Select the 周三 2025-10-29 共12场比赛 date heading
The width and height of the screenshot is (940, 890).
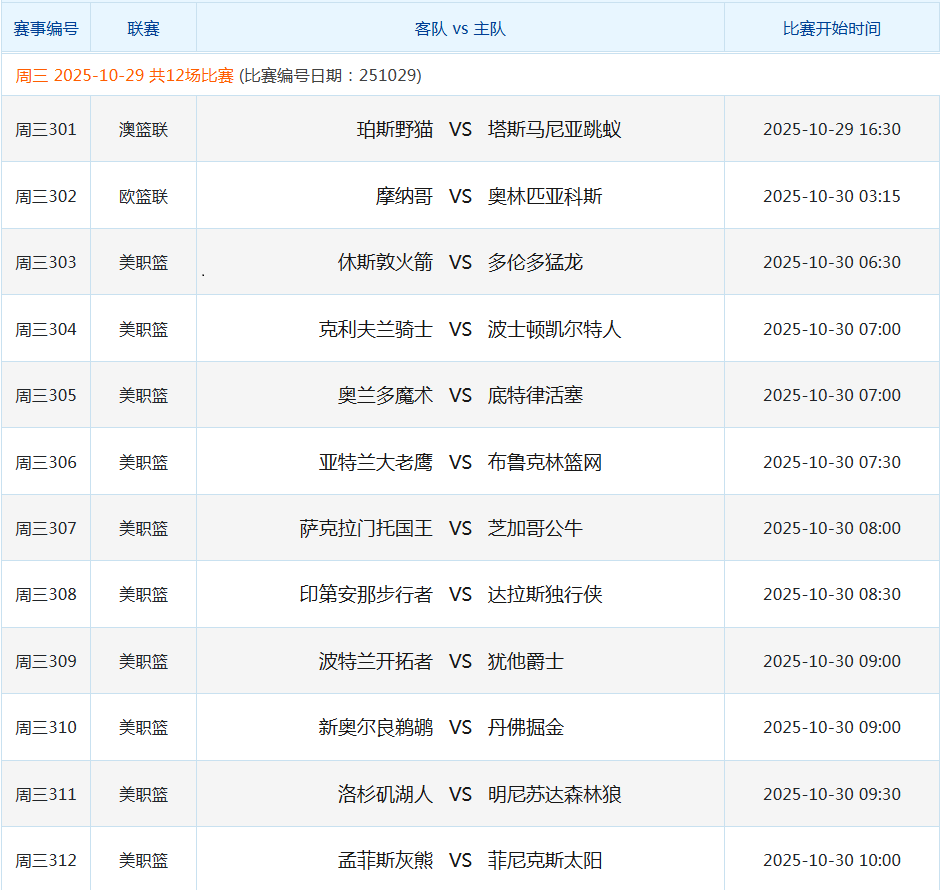pyautogui.click(x=125, y=76)
